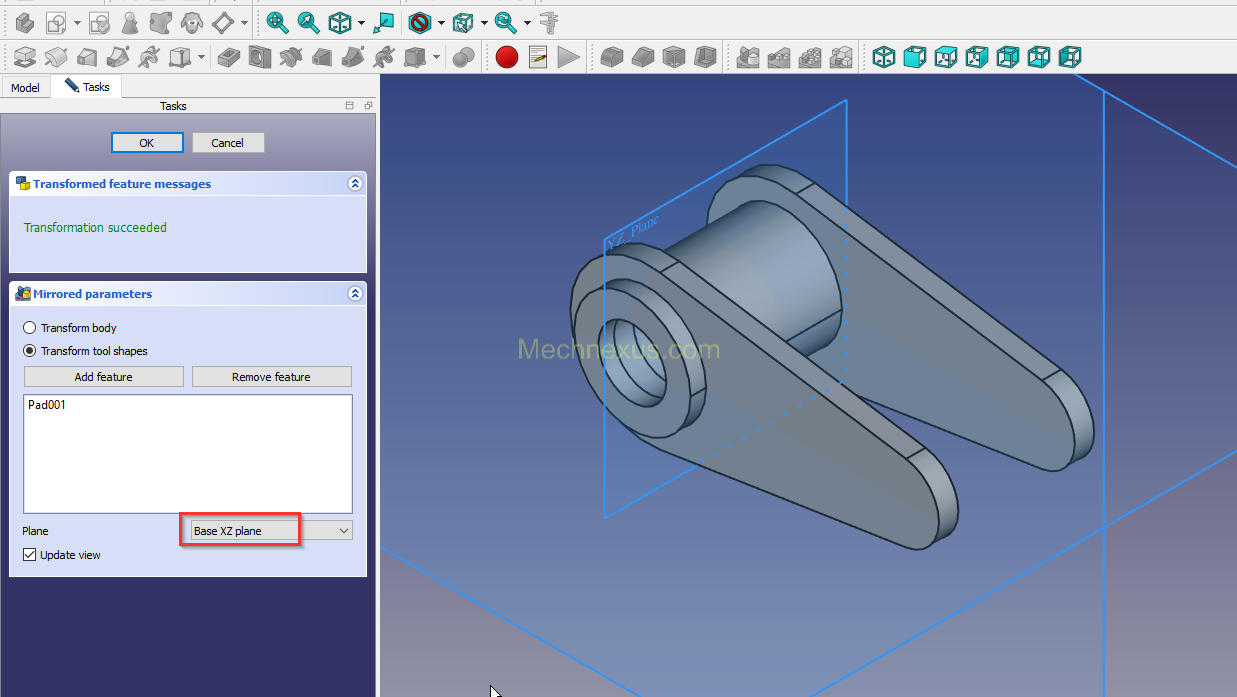Screen dimensions: 1237x697
Task: Select Transform body radio option
Action: click(x=30, y=328)
